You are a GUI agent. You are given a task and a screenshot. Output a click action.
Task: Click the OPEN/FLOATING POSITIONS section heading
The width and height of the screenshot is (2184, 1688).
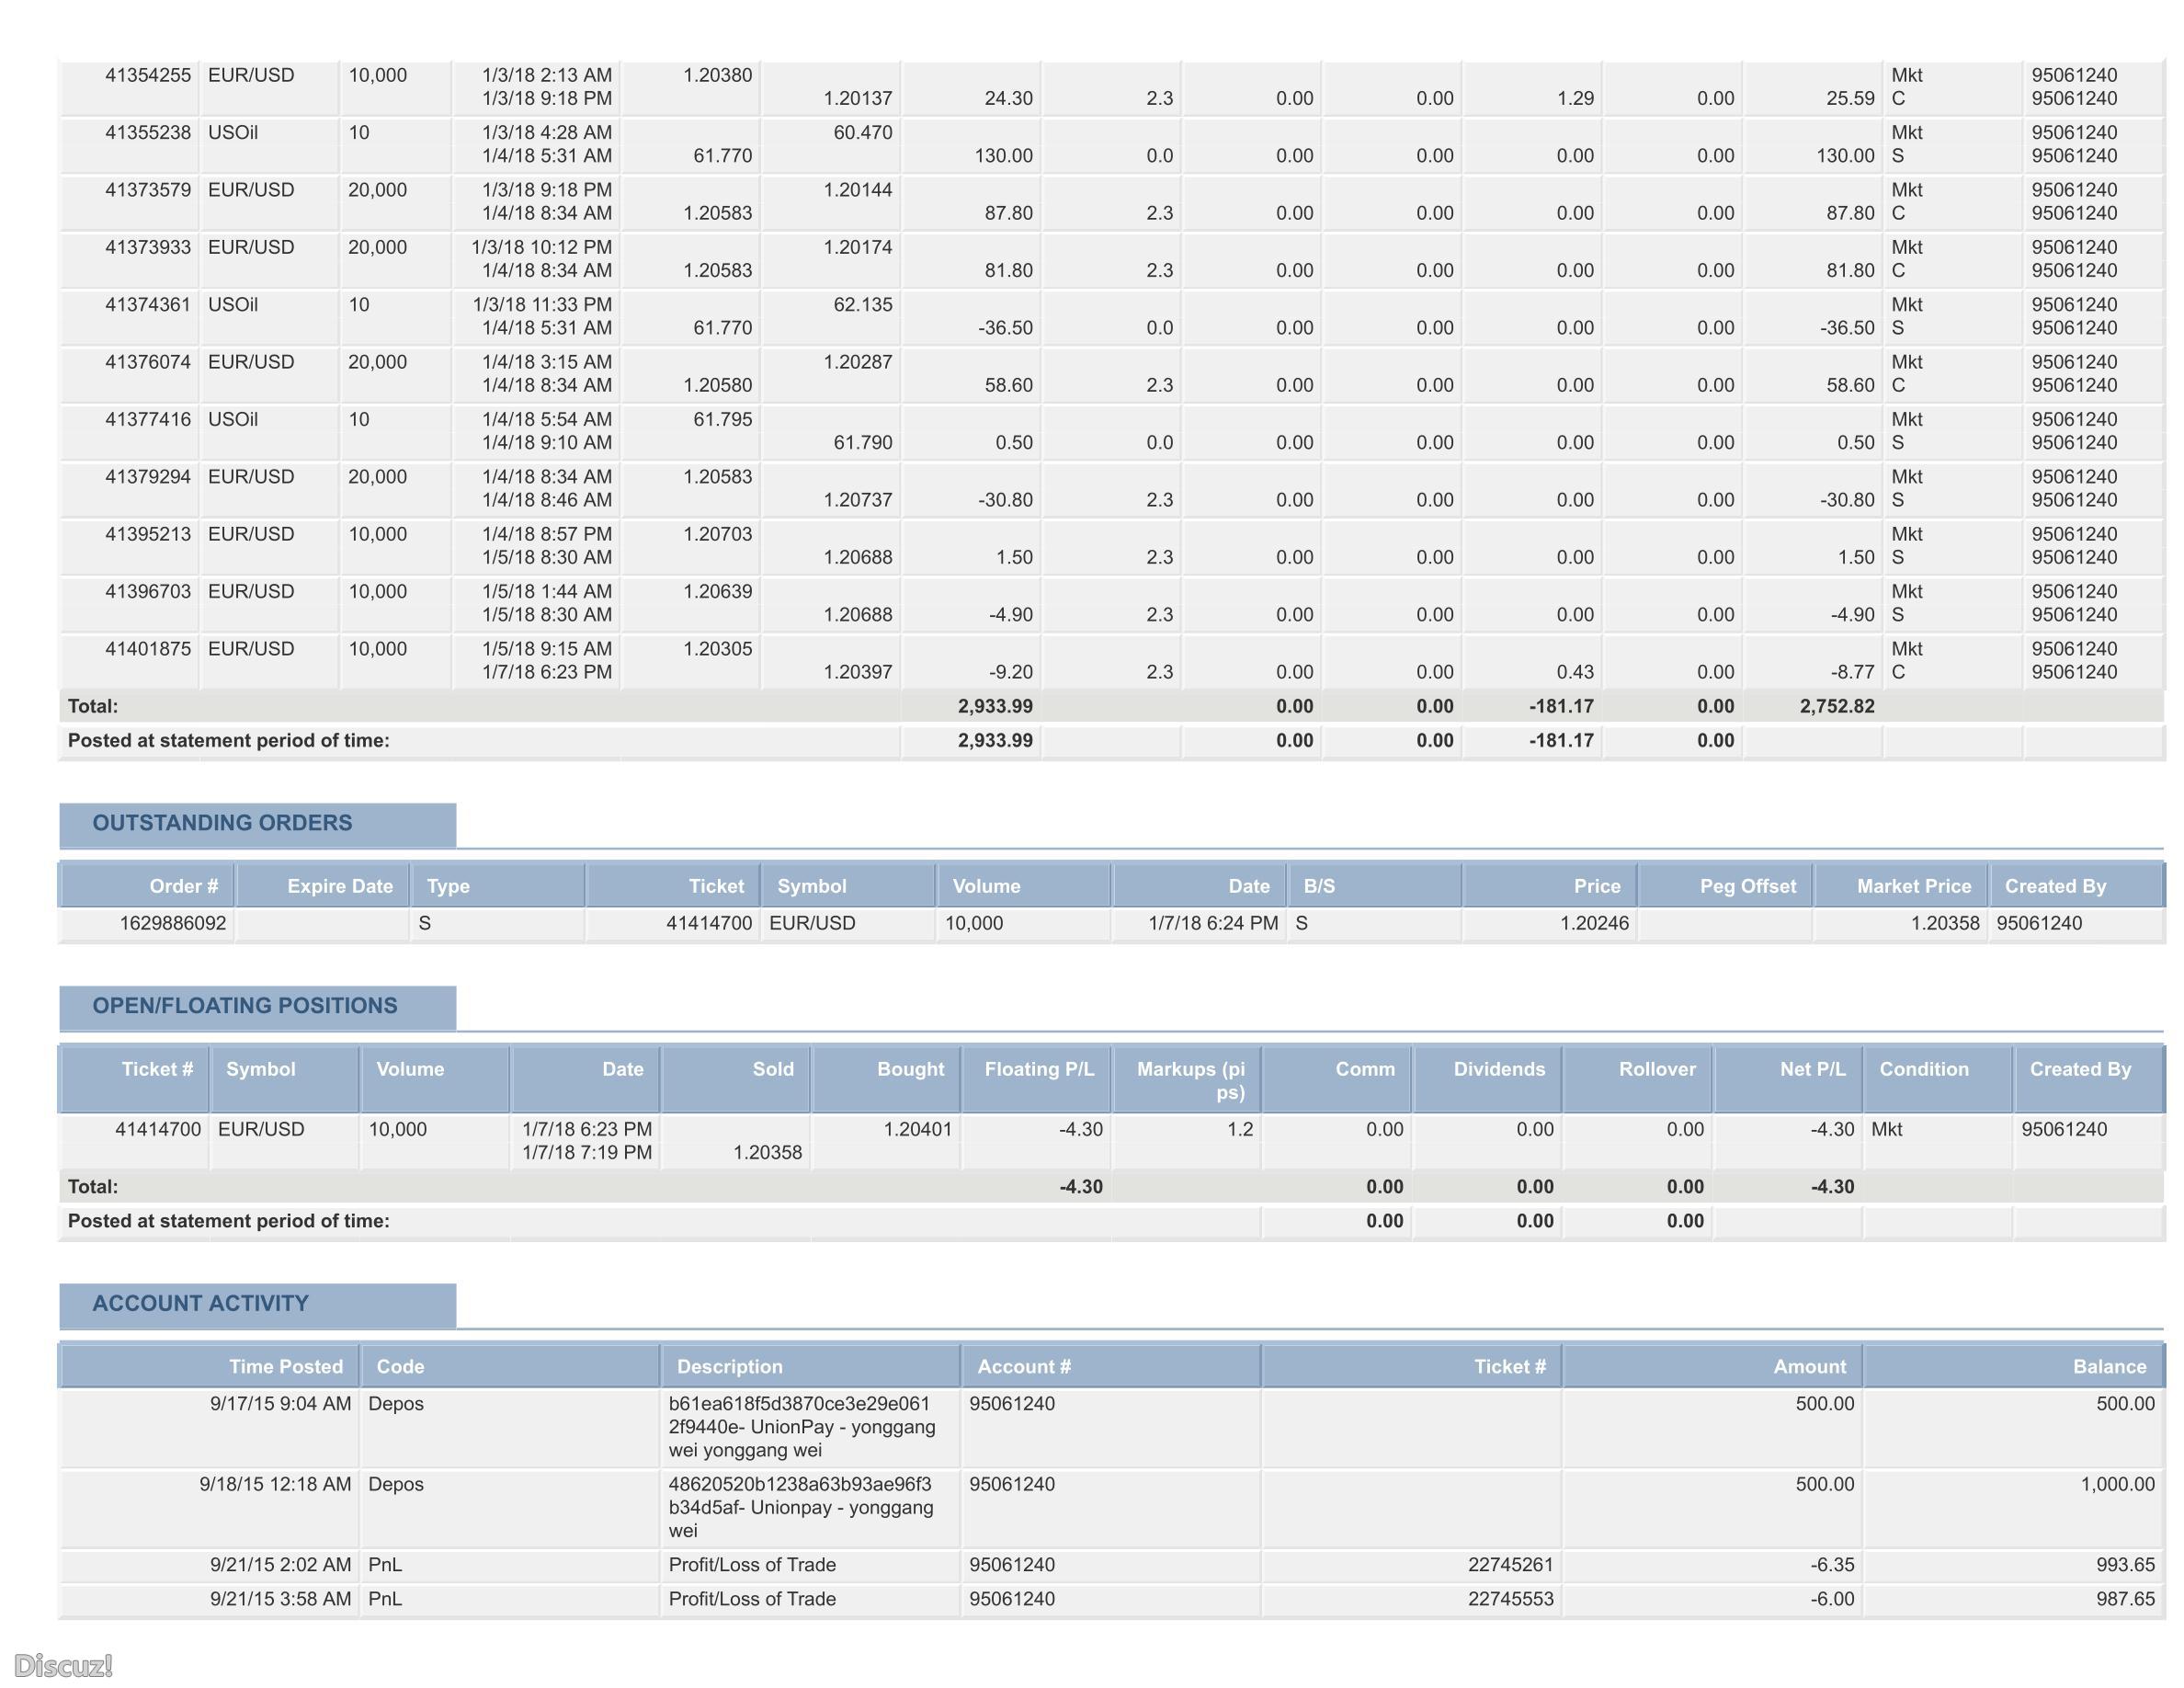[245, 1006]
